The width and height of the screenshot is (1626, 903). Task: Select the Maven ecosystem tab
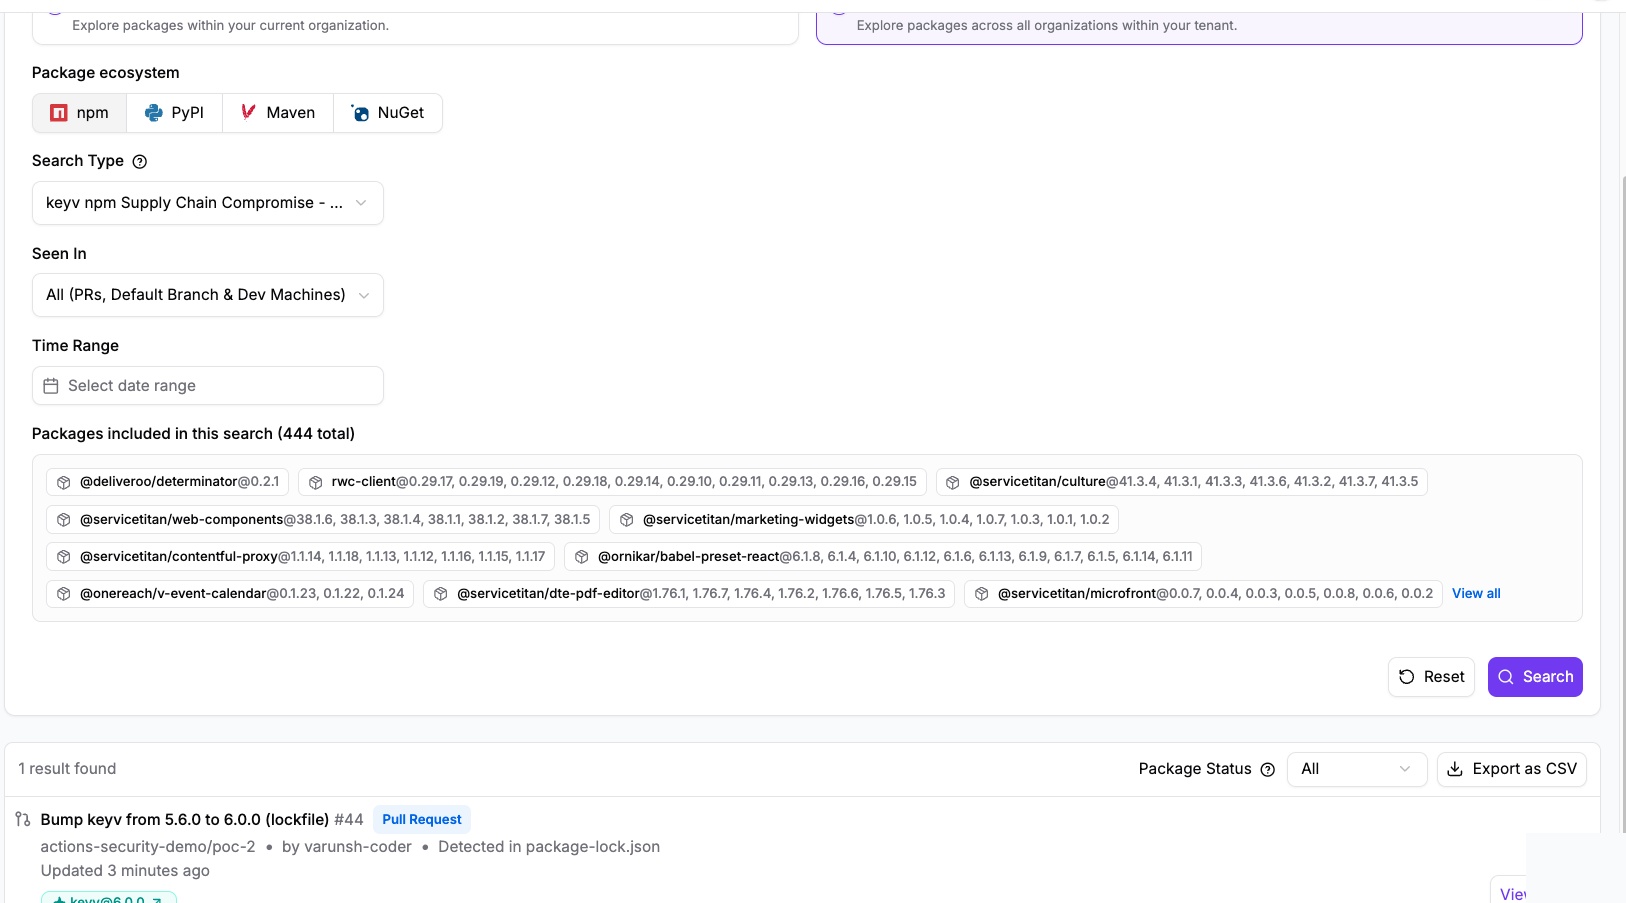point(278,113)
